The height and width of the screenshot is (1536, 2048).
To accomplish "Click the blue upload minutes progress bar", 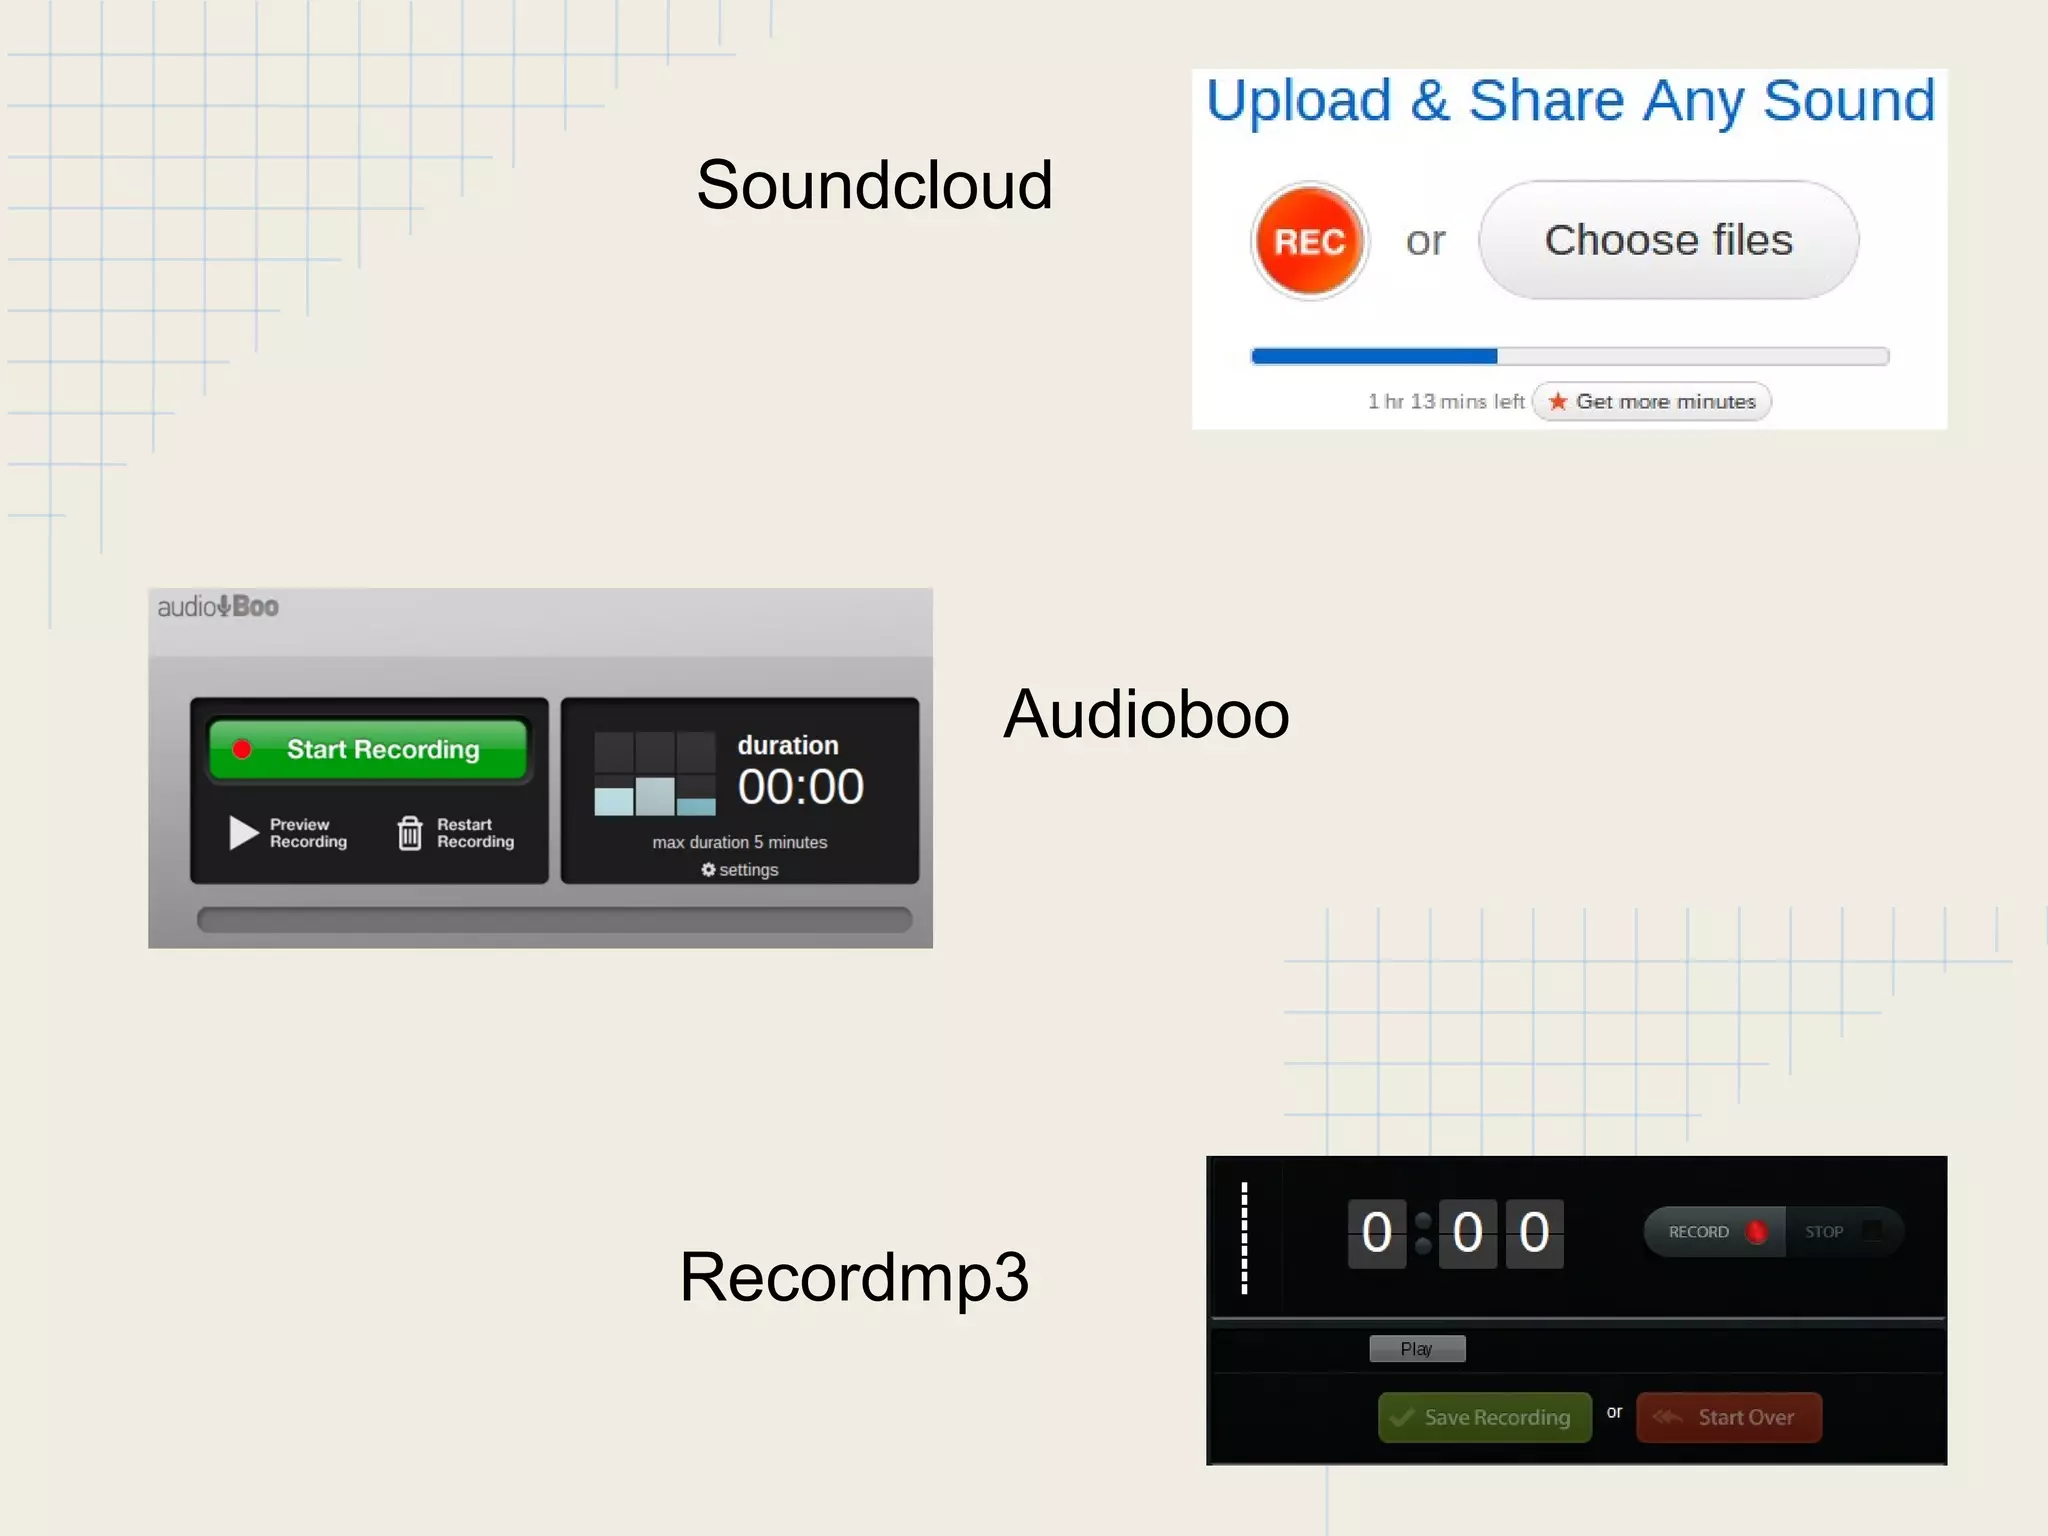I will point(1569,356).
